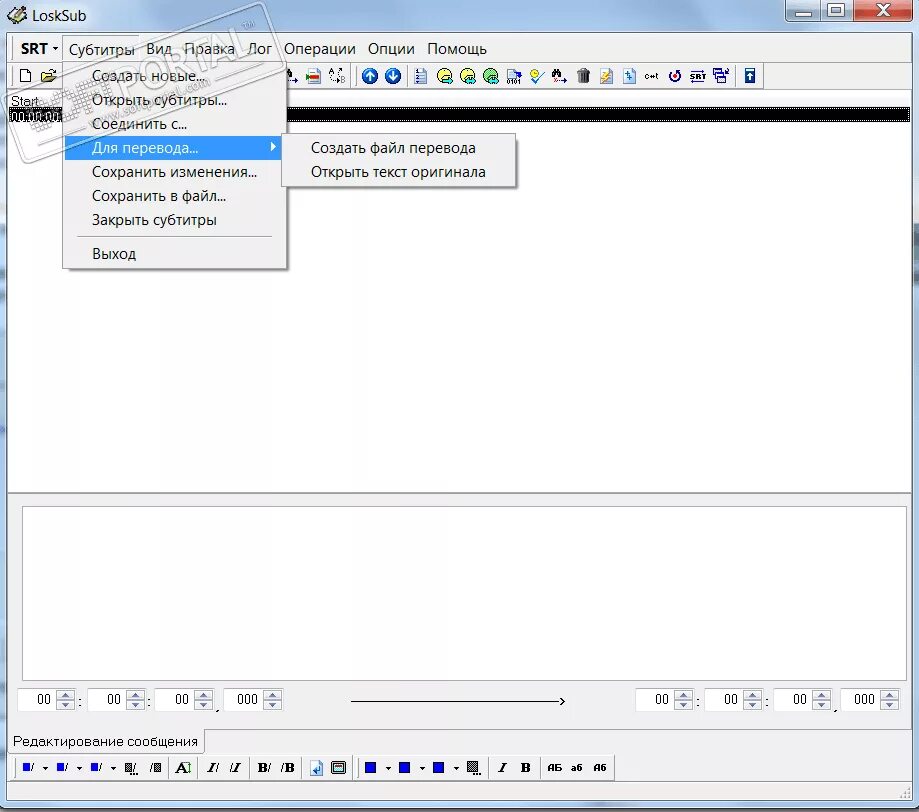Click the slashed dotted gray custom color swatch
Image resolution: width=919 pixels, height=812 pixels.
tap(131, 768)
